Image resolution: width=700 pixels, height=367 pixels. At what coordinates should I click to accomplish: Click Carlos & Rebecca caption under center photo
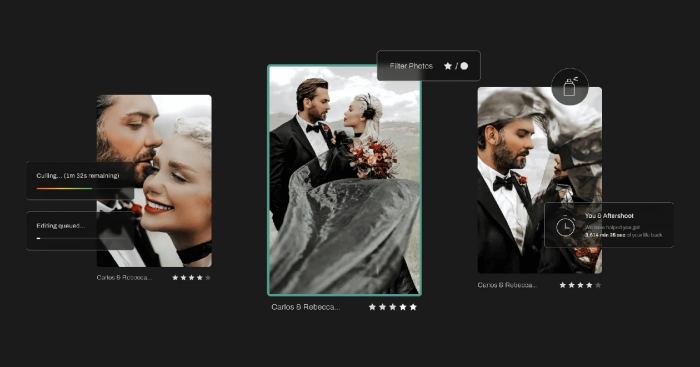pos(305,307)
